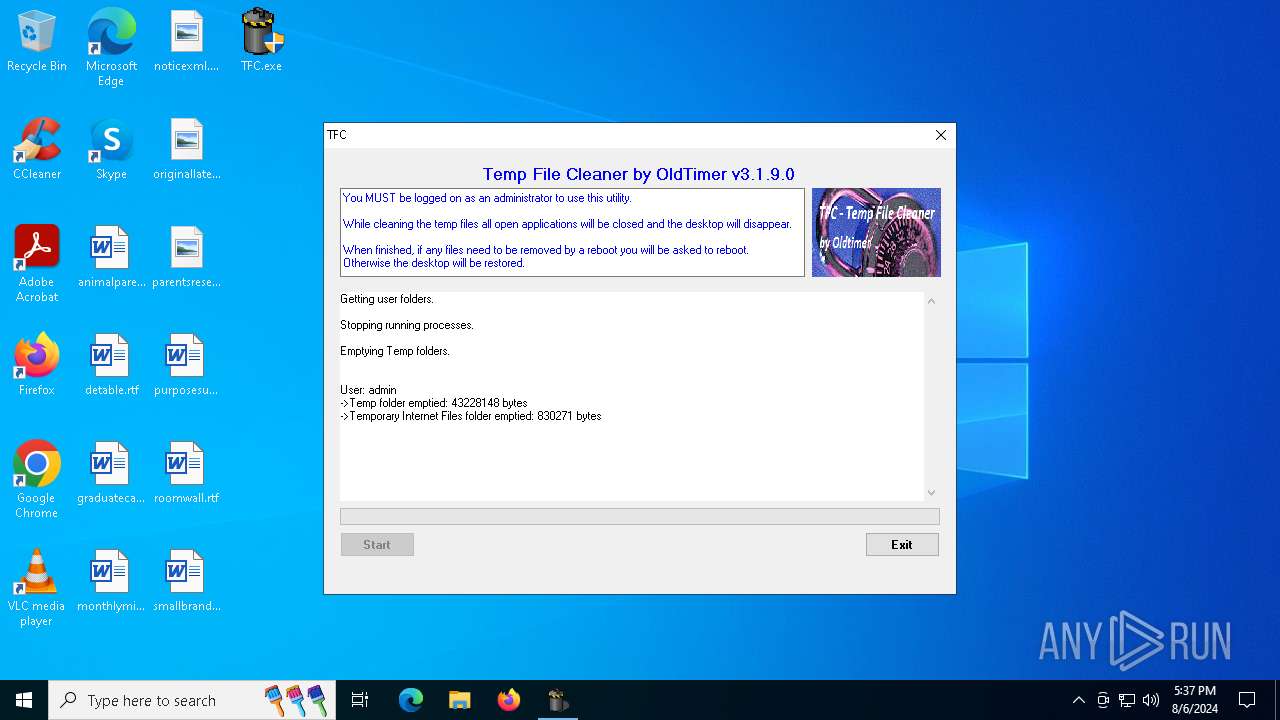Click 'Temp folder emptied: 43228148 bytes' line
This screenshot has width=1280, height=720.
pos(434,403)
